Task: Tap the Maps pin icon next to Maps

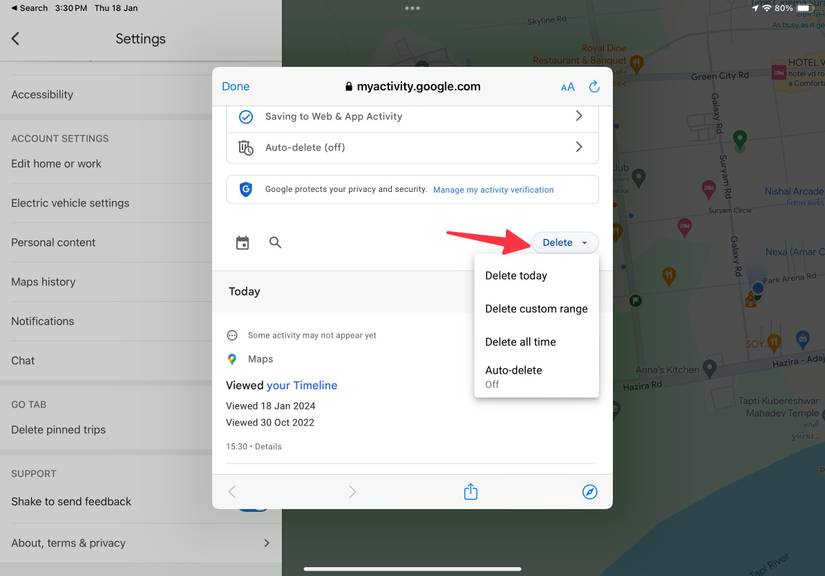Action: pos(231,357)
